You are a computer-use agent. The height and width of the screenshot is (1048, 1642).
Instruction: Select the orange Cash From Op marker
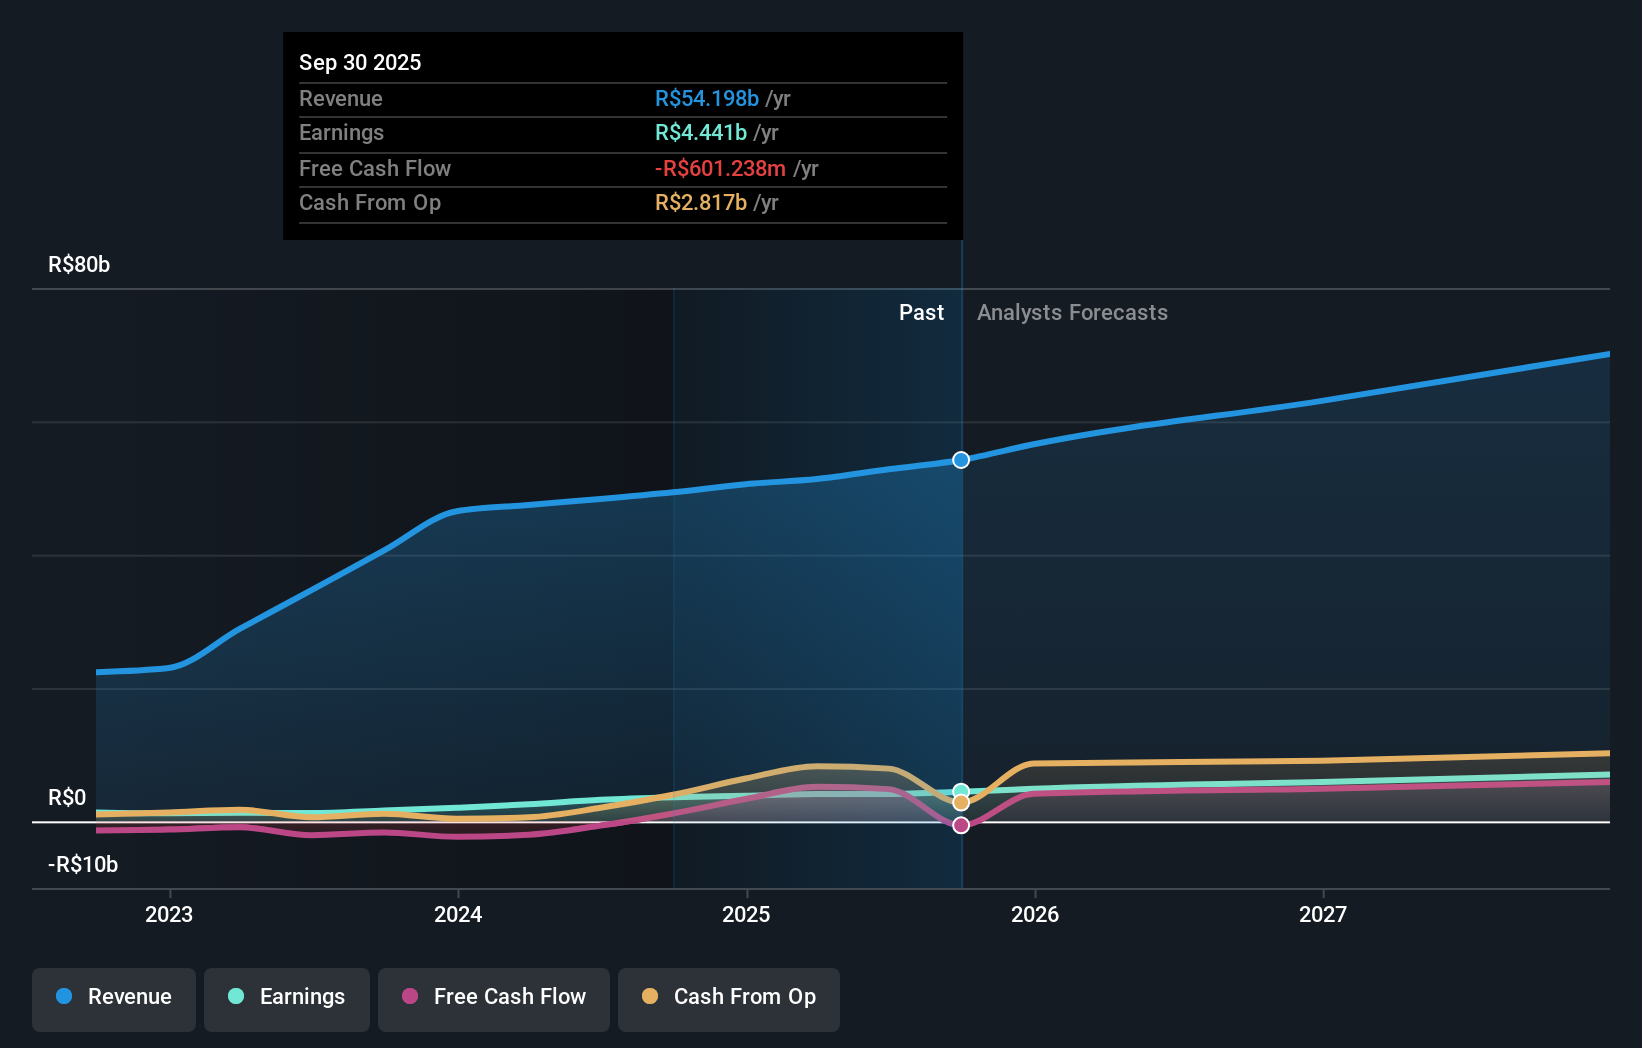click(x=961, y=804)
